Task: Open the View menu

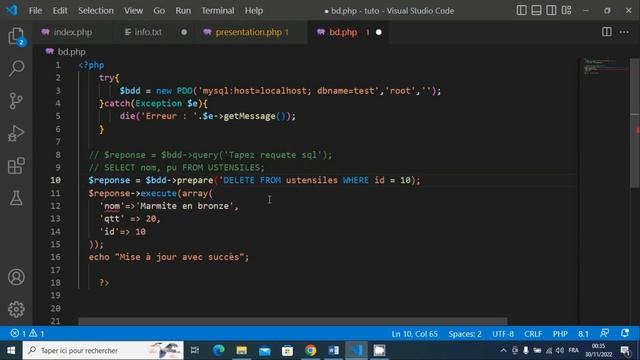Action: click(133, 11)
